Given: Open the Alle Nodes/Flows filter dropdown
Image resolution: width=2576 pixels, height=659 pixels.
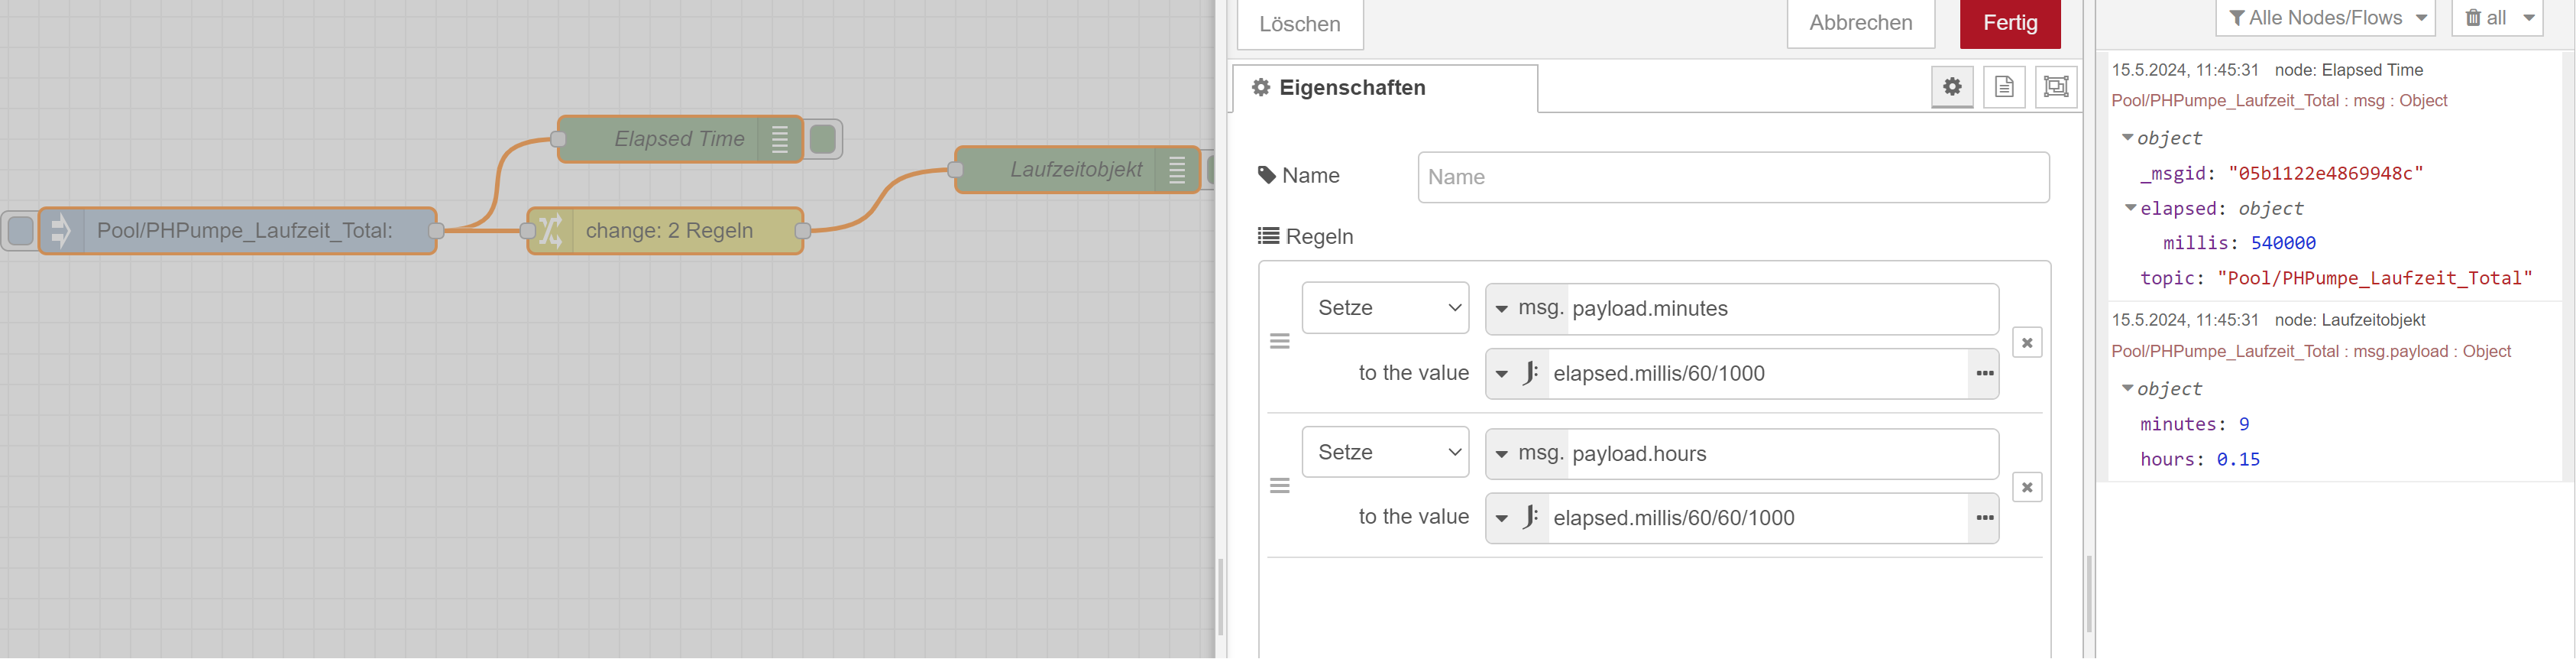Looking at the screenshot, I should point(2324,18).
